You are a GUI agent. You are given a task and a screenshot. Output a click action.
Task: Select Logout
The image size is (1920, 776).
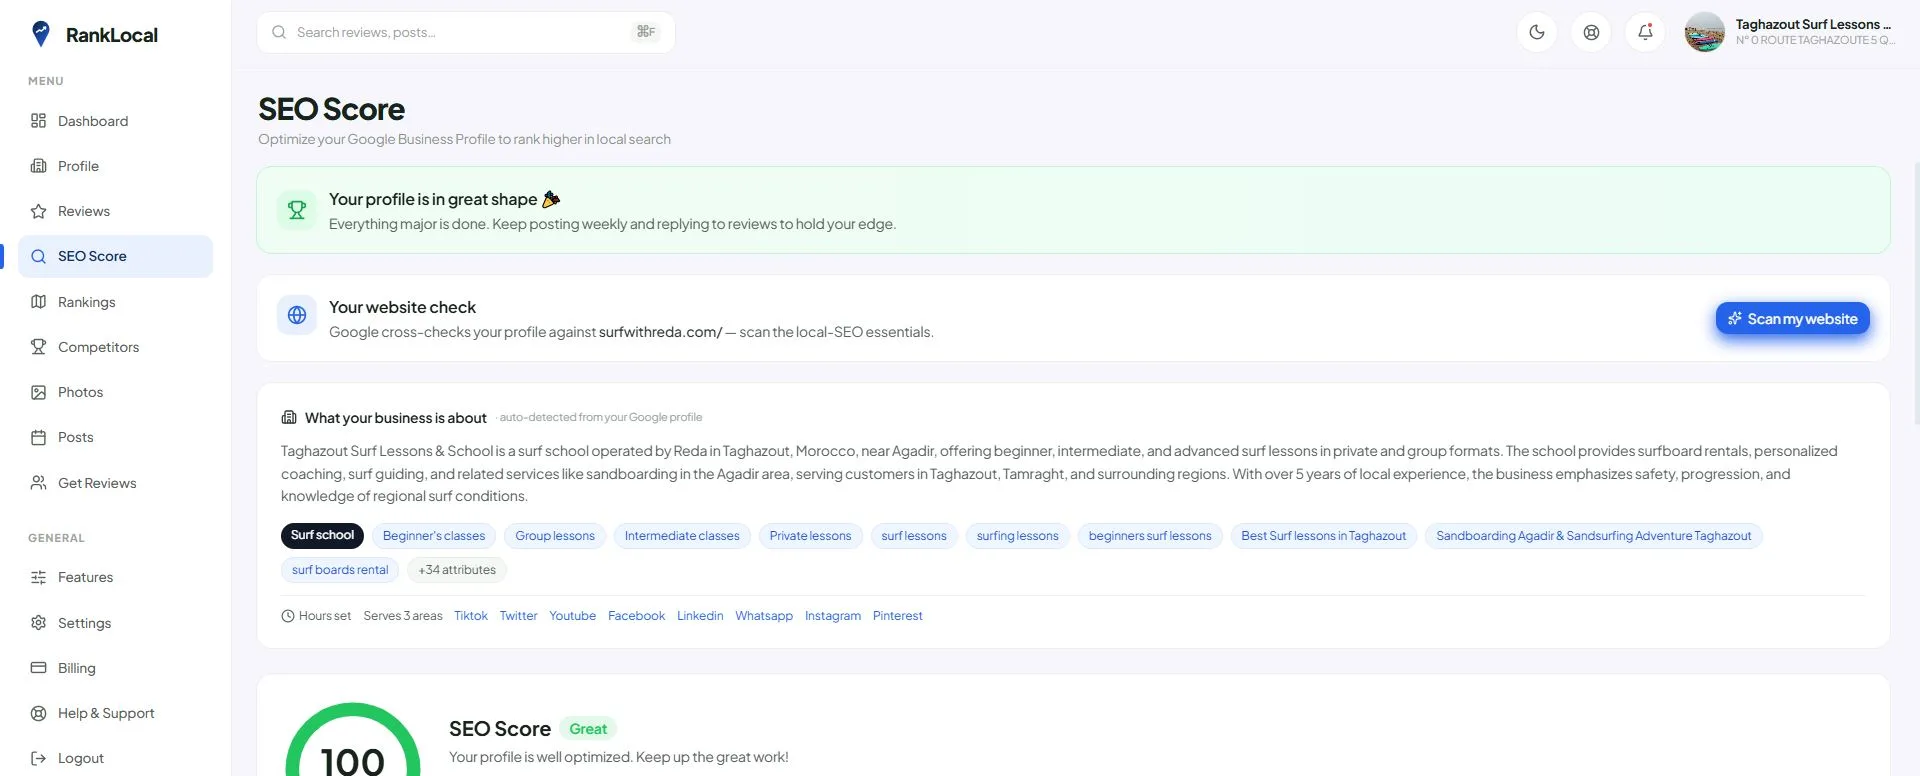click(115, 758)
